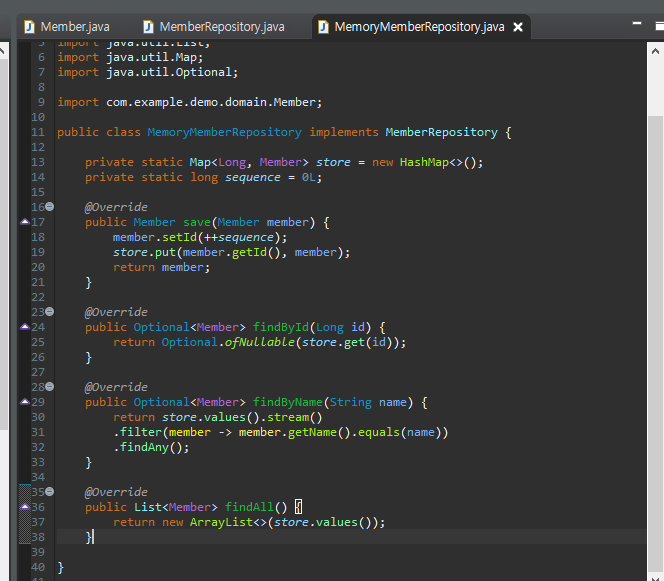The height and width of the screenshot is (581, 664).
Task: Minimize the editor area
Action: tap(636, 23)
